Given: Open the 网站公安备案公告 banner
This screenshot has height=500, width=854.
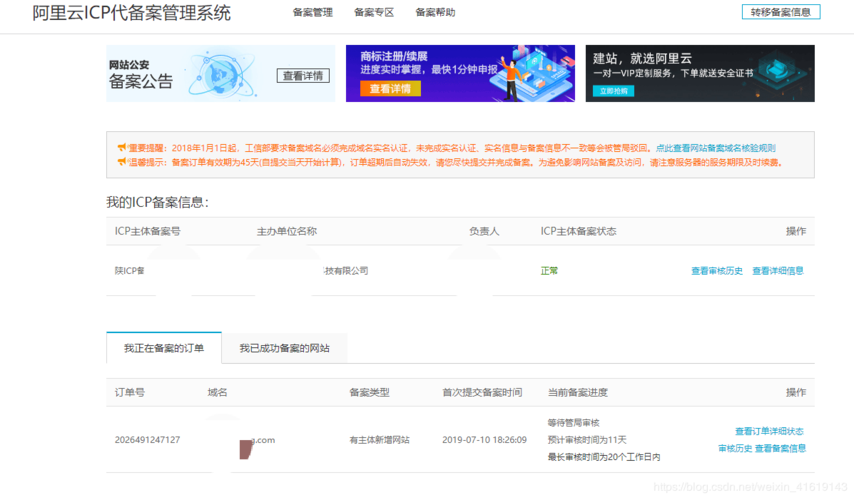Looking at the screenshot, I should (221, 74).
